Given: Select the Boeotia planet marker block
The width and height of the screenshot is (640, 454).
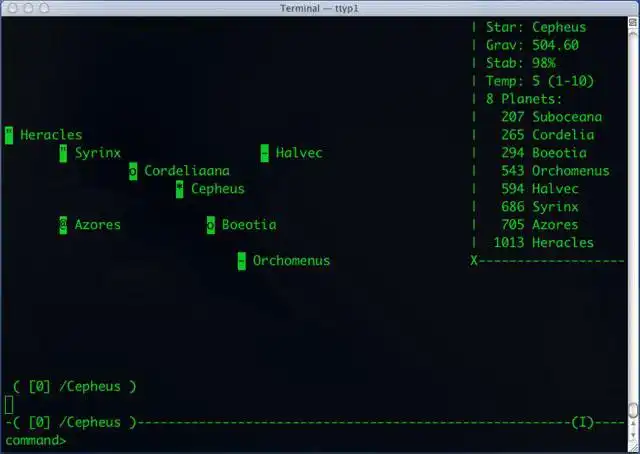Looking at the screenshot, I should coord(211,225).
